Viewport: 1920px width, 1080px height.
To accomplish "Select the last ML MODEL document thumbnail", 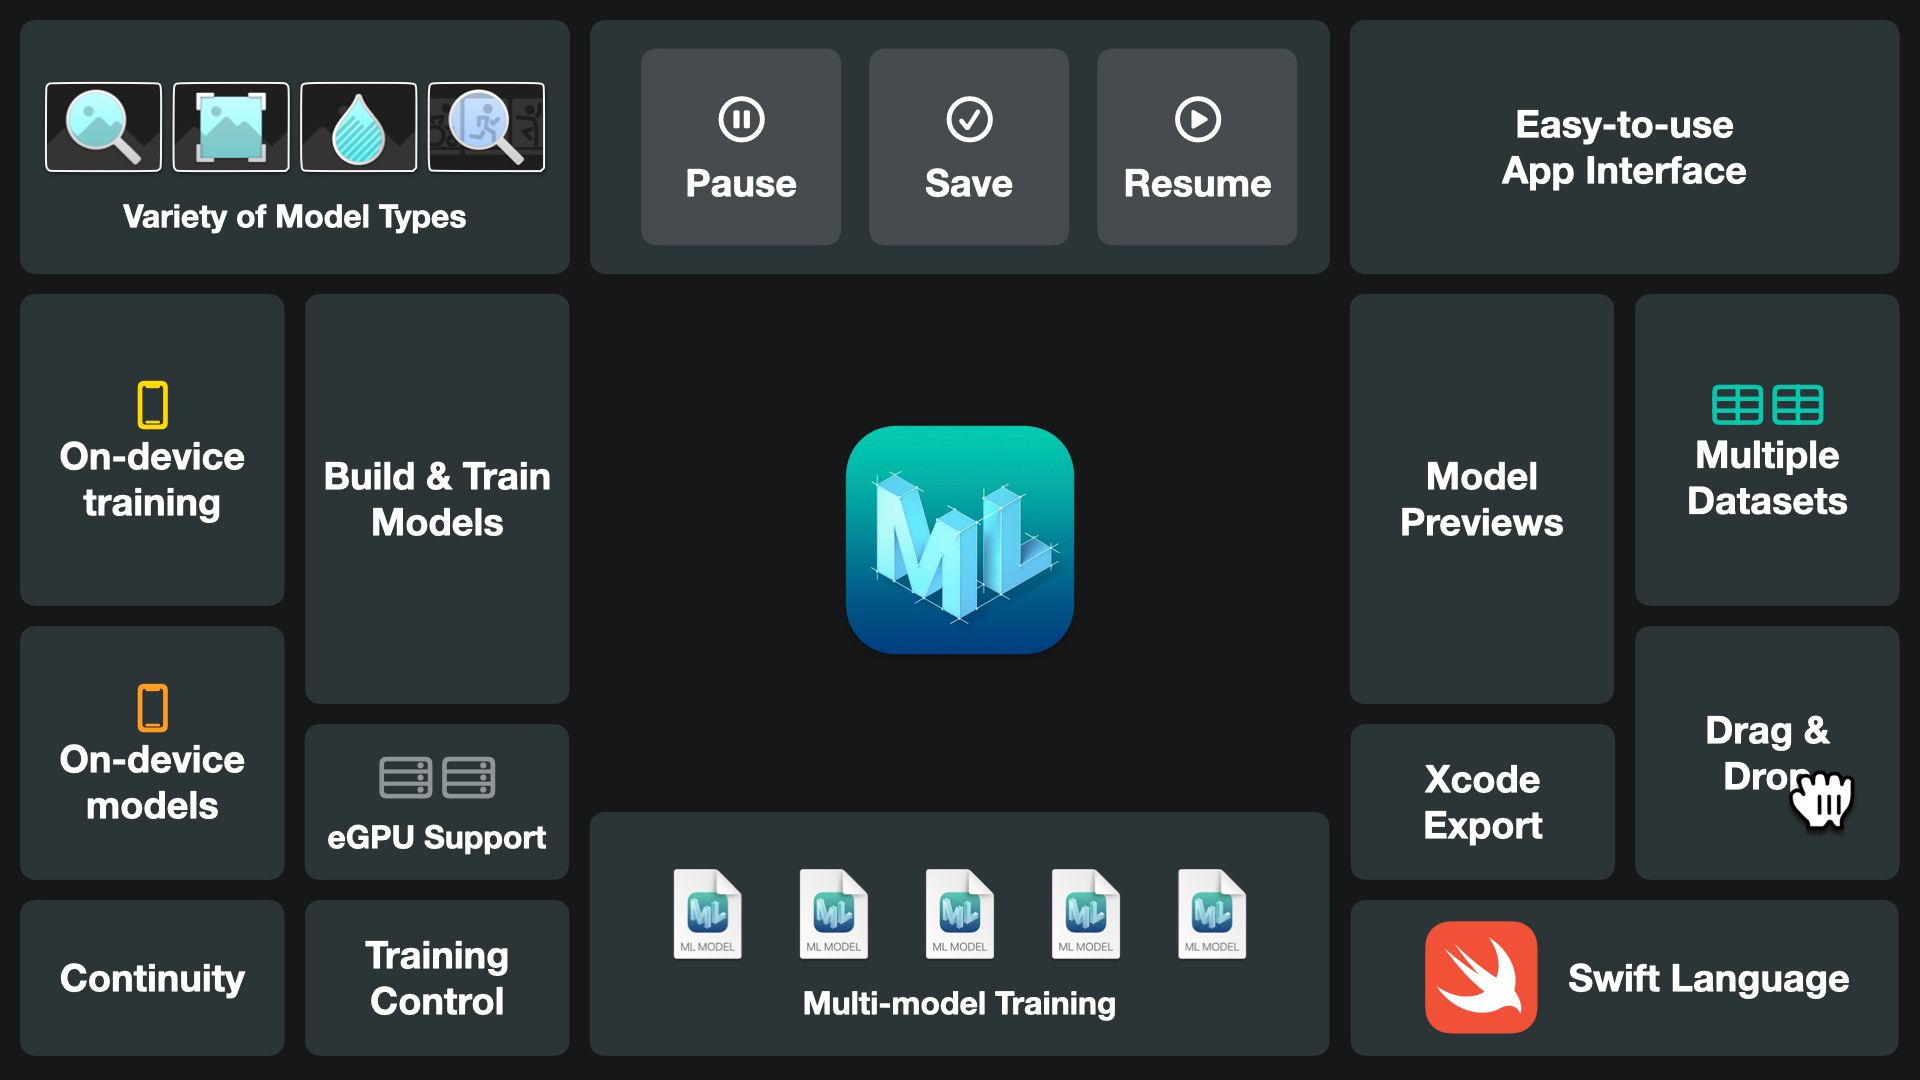I will point(1211,912).
